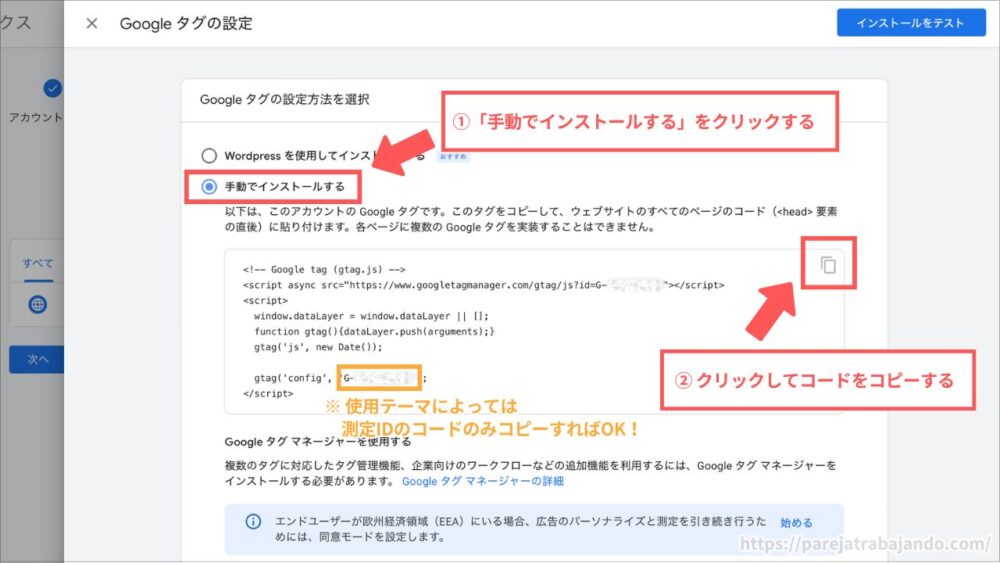This screenshot has width=1000, height=563.
Task: Click the completed アカウント step checkmark
Action: point(53,88)
